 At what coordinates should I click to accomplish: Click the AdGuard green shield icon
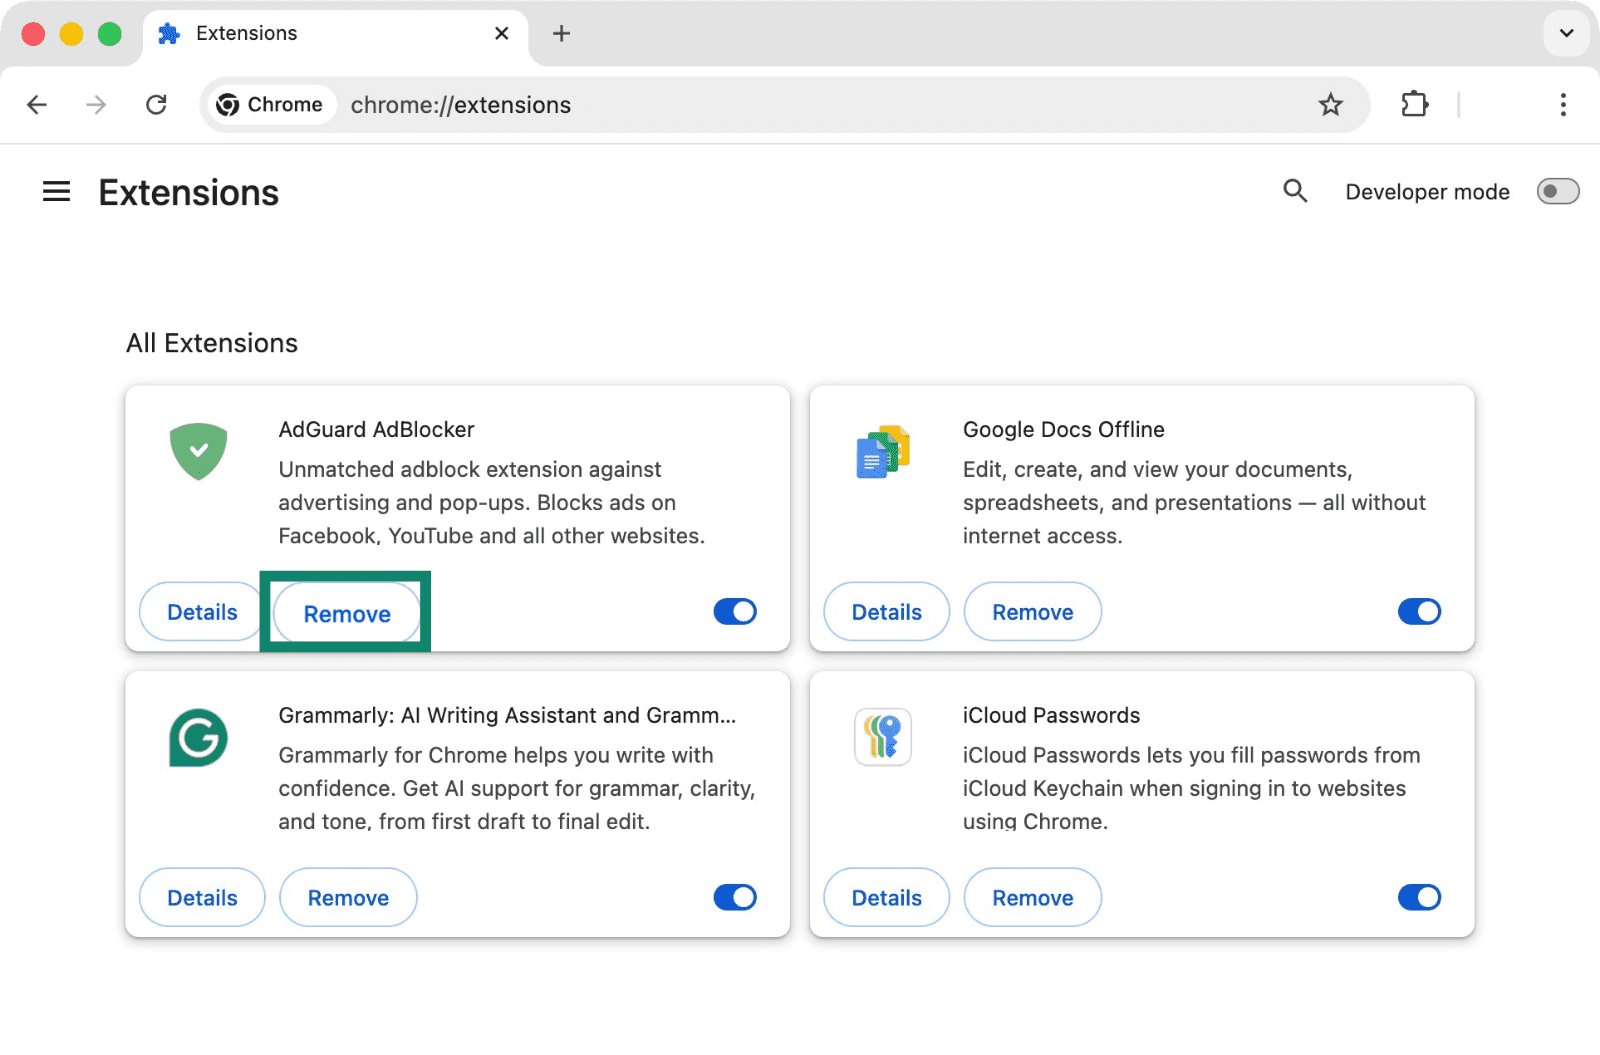[x=198, y=451]
